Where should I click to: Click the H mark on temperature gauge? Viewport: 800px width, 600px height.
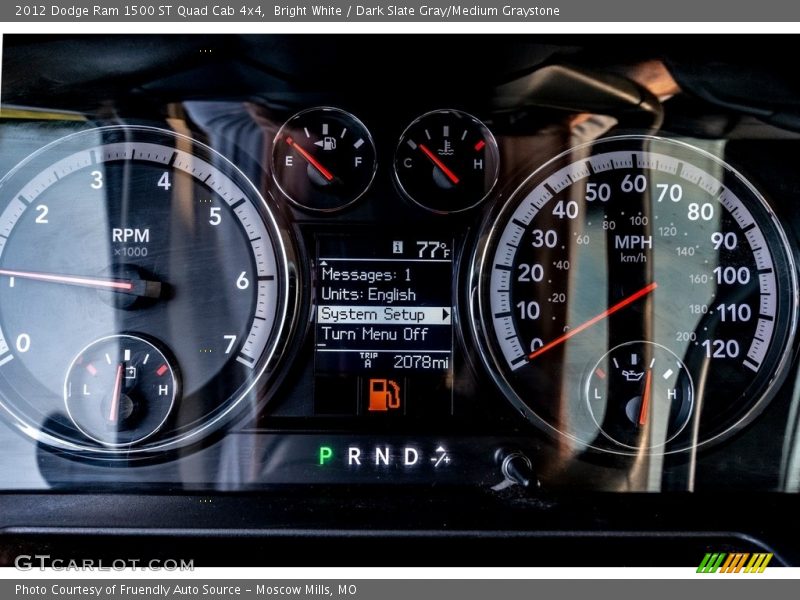478,164
